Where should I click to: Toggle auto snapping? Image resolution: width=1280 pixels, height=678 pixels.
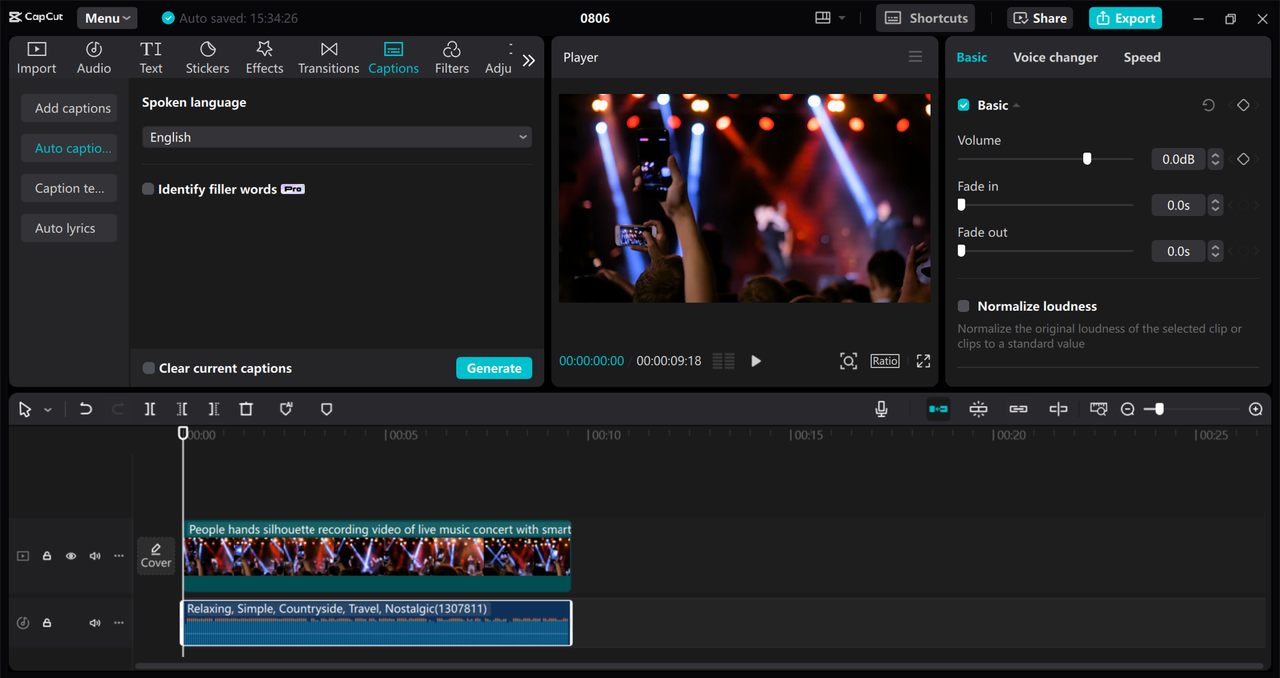(978, 409)
